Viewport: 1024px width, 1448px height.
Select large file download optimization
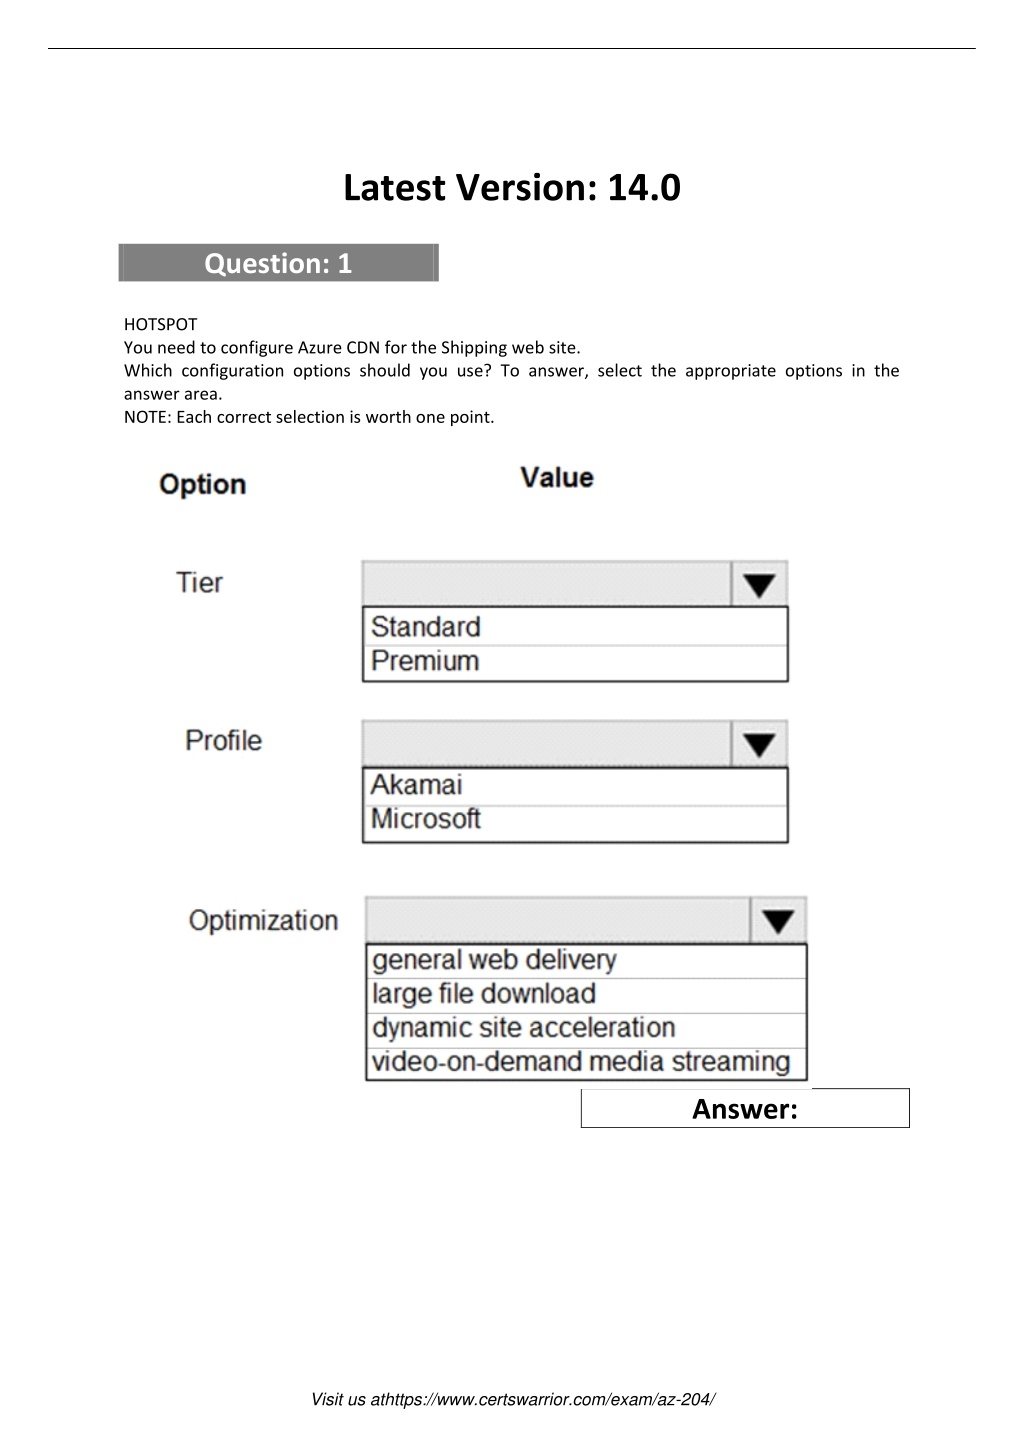(586, 995)
